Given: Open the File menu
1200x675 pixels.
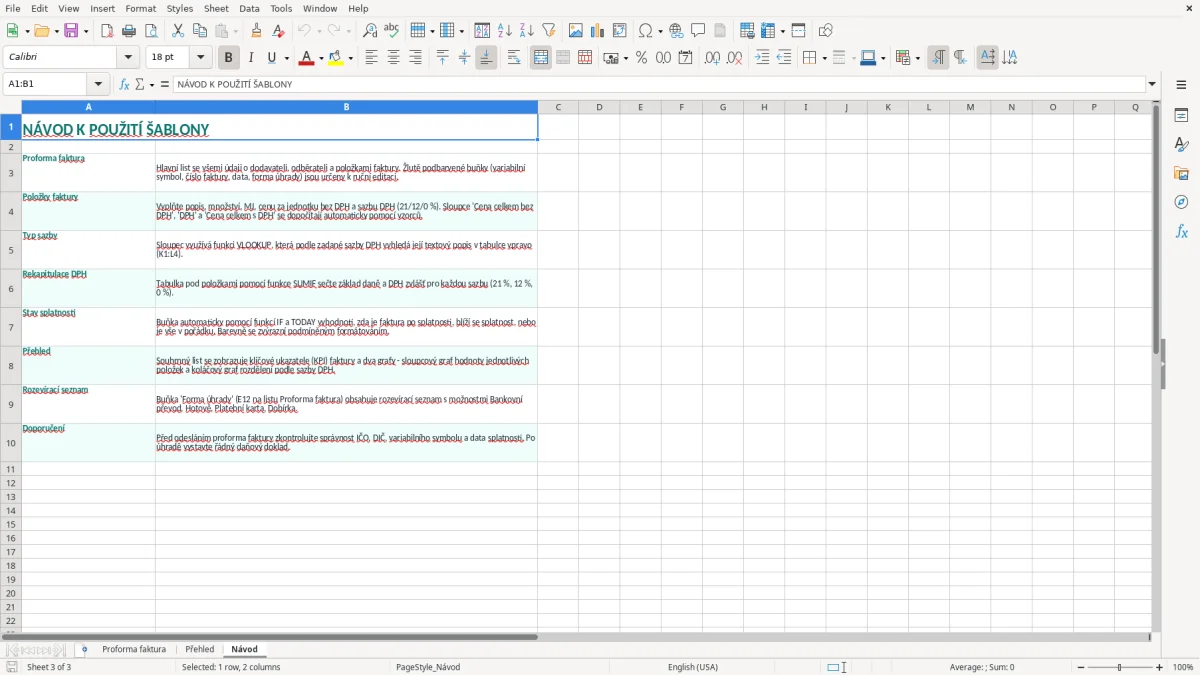Looking at the screenshot, I should [x=13, y=8].
